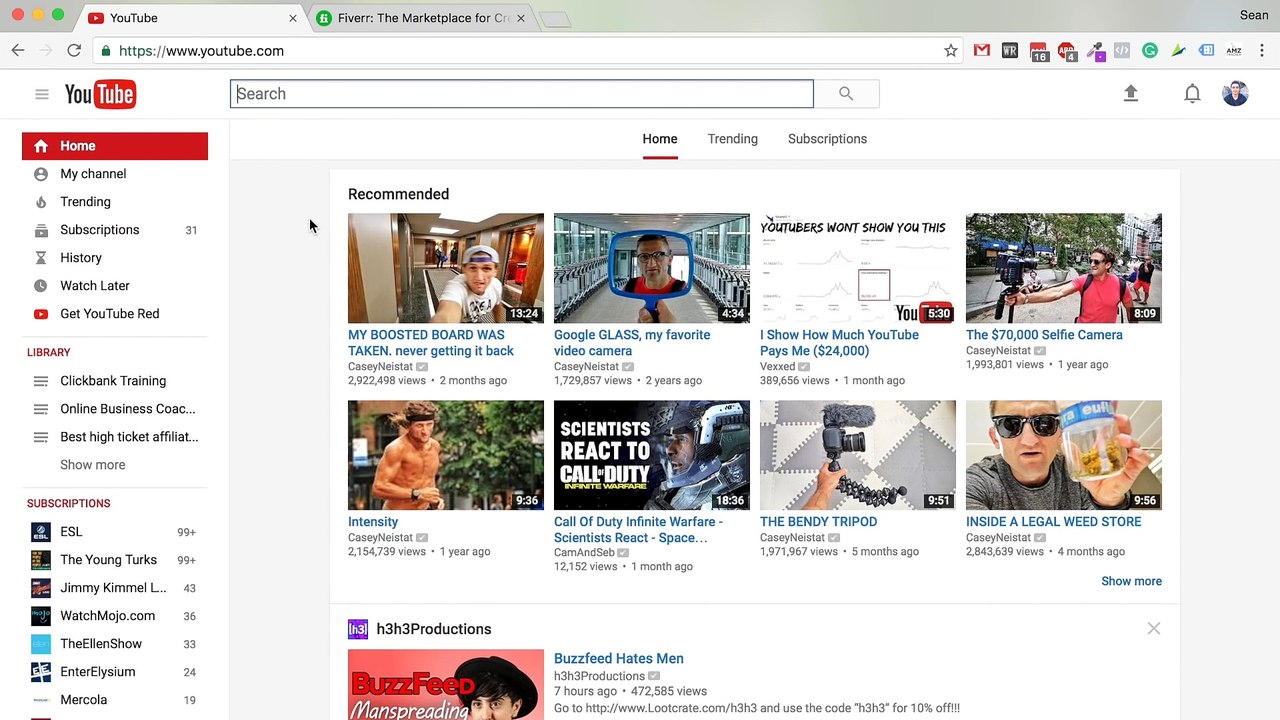Open the Boosted Board video thumbnail
Screen dimensions: 1280x720
coord(446,268)
